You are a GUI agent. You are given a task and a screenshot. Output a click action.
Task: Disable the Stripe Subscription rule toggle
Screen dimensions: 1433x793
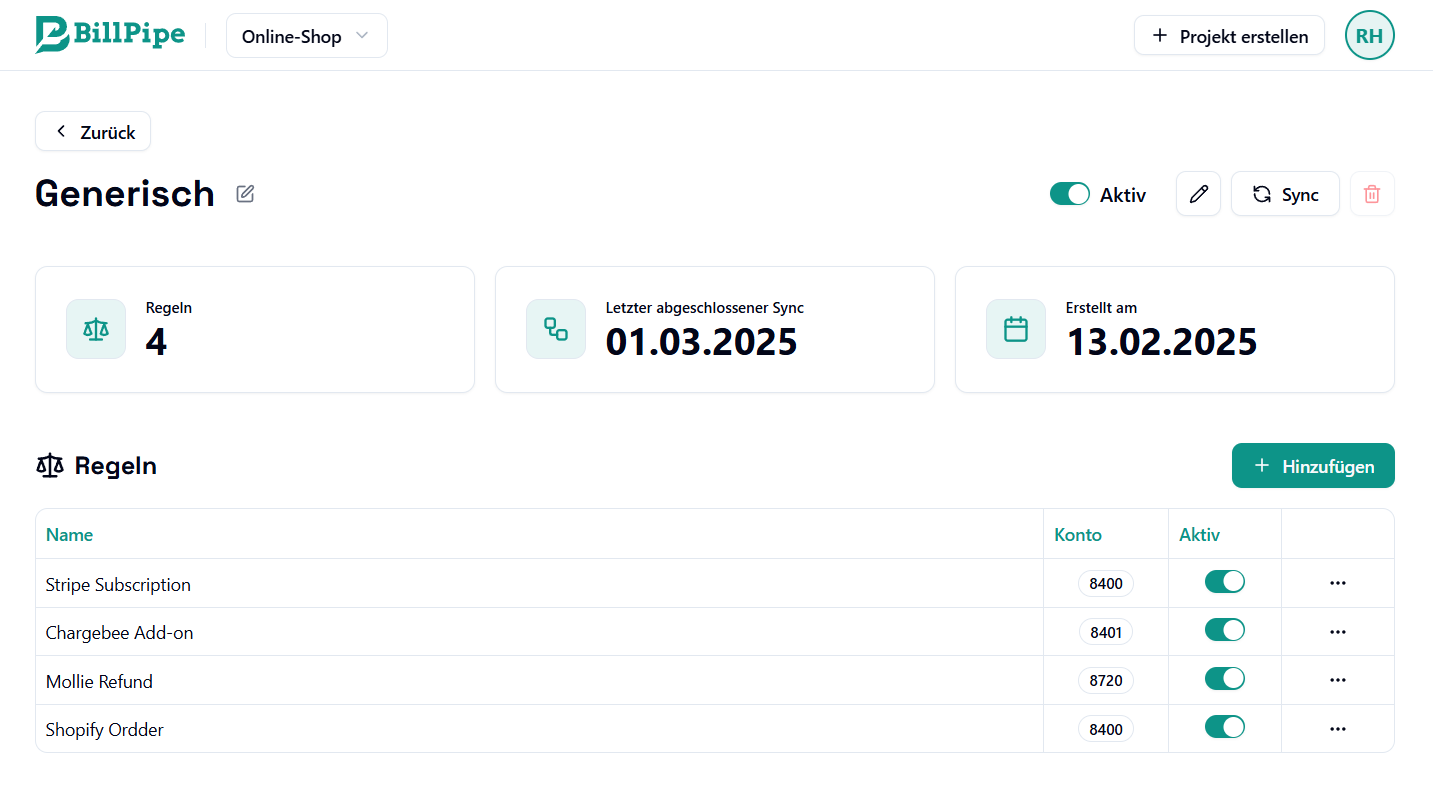click(1224, 582)
